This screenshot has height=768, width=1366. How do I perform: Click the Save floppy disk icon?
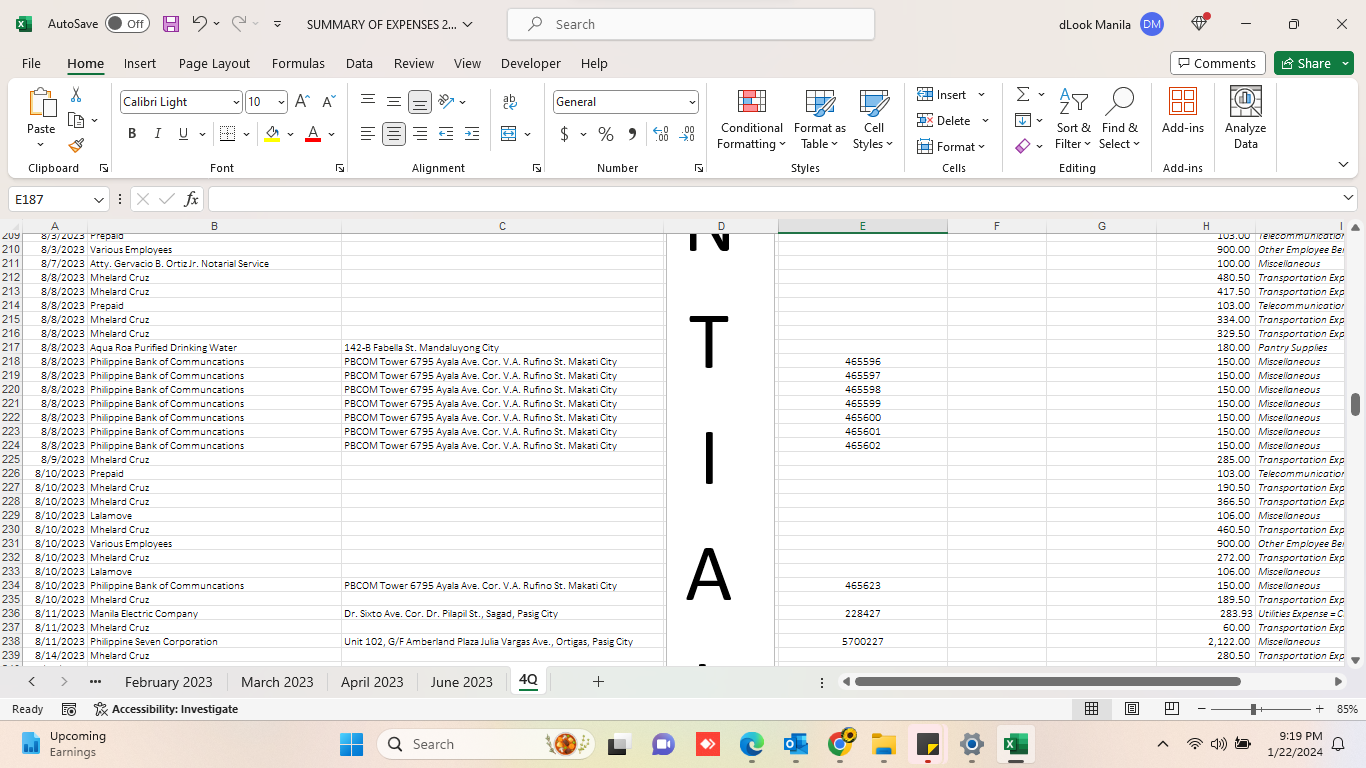(171, 24)
